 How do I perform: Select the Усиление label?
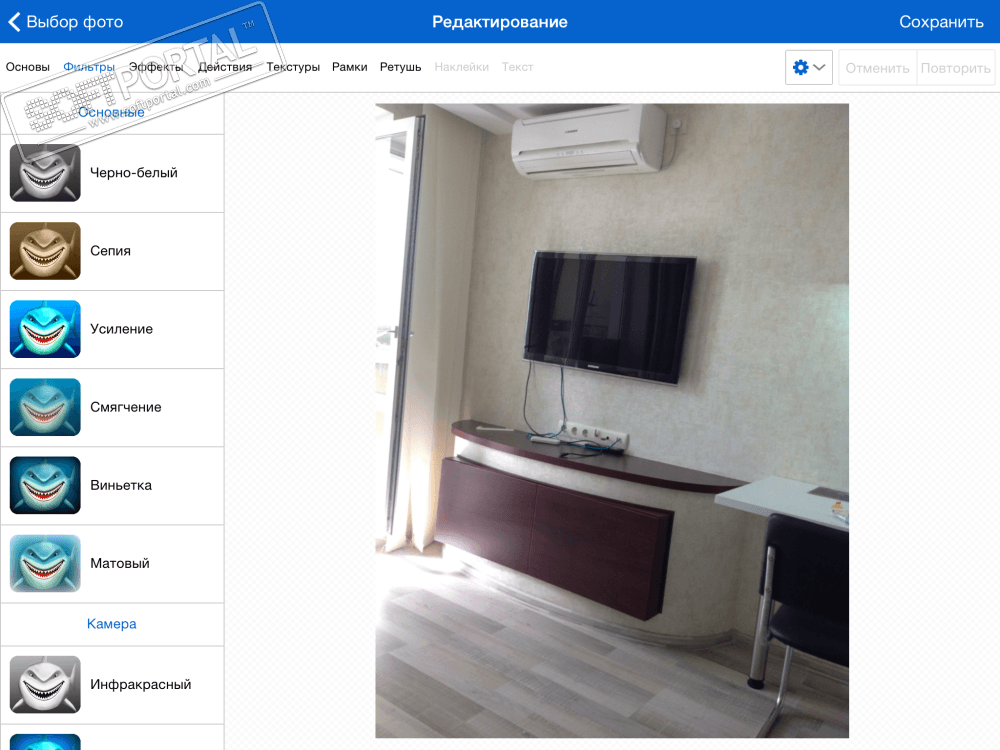pos(122,329)
